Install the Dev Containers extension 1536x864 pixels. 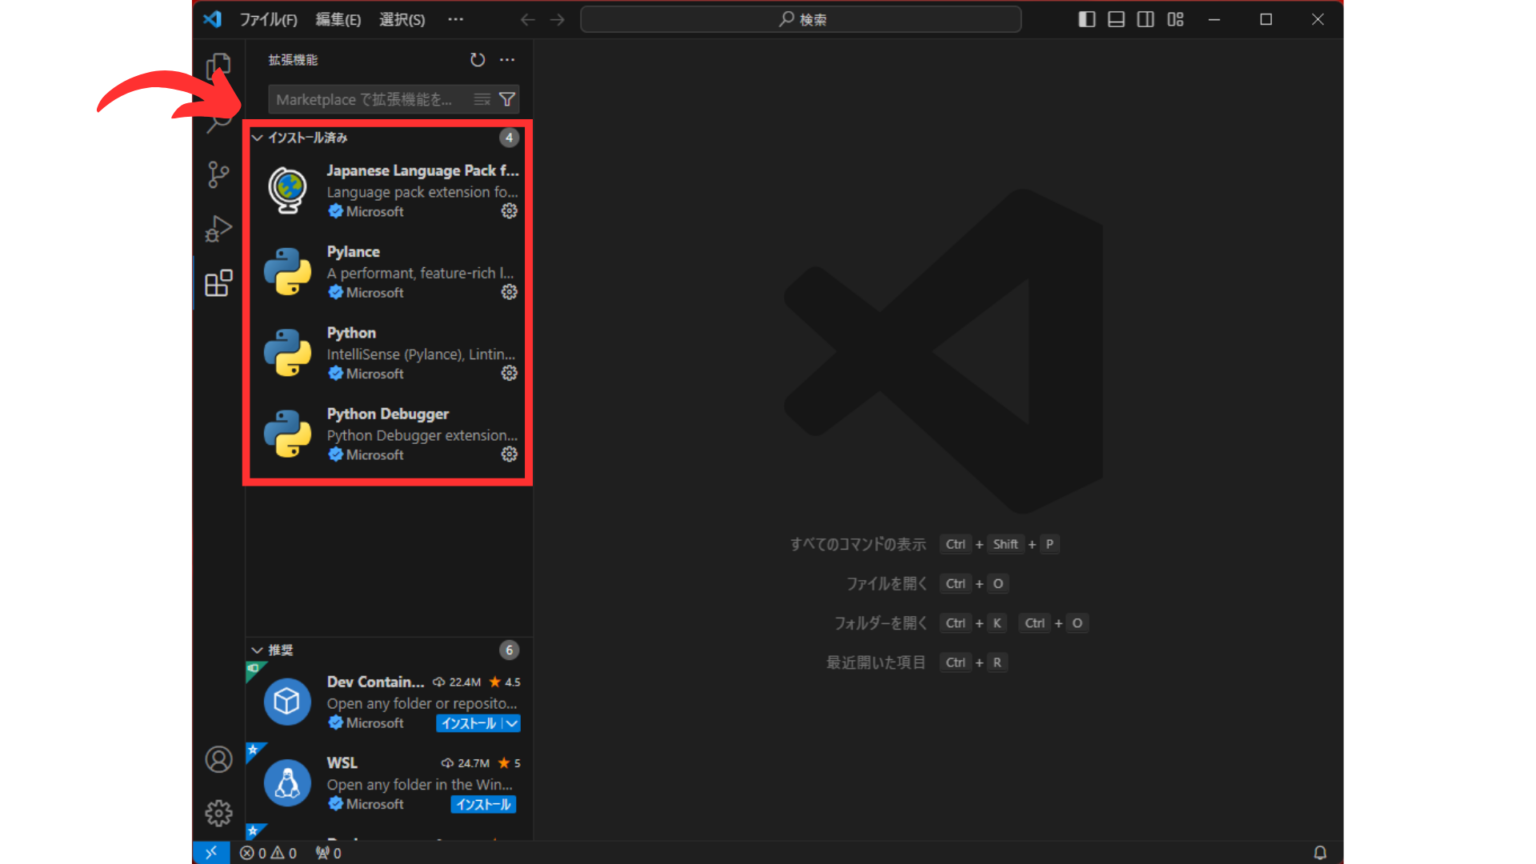(x=468, y=723)
